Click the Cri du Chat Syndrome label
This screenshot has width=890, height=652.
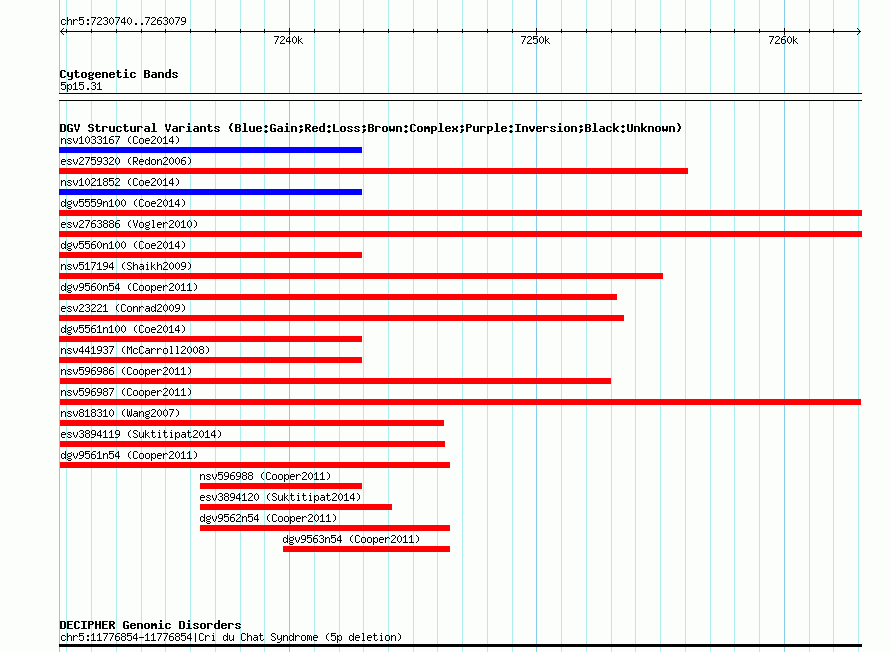pyautogui.click(x=231, y=637)
